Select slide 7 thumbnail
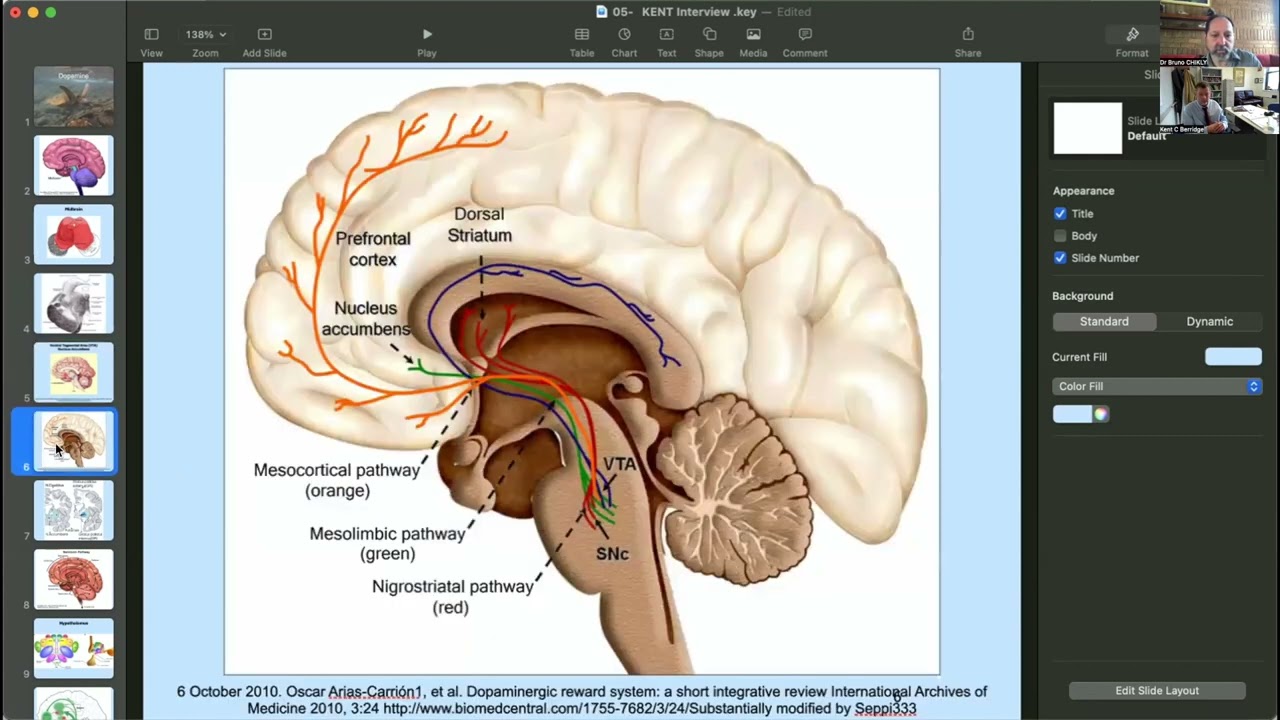1280x720 pixels. [x=74, y=510]
